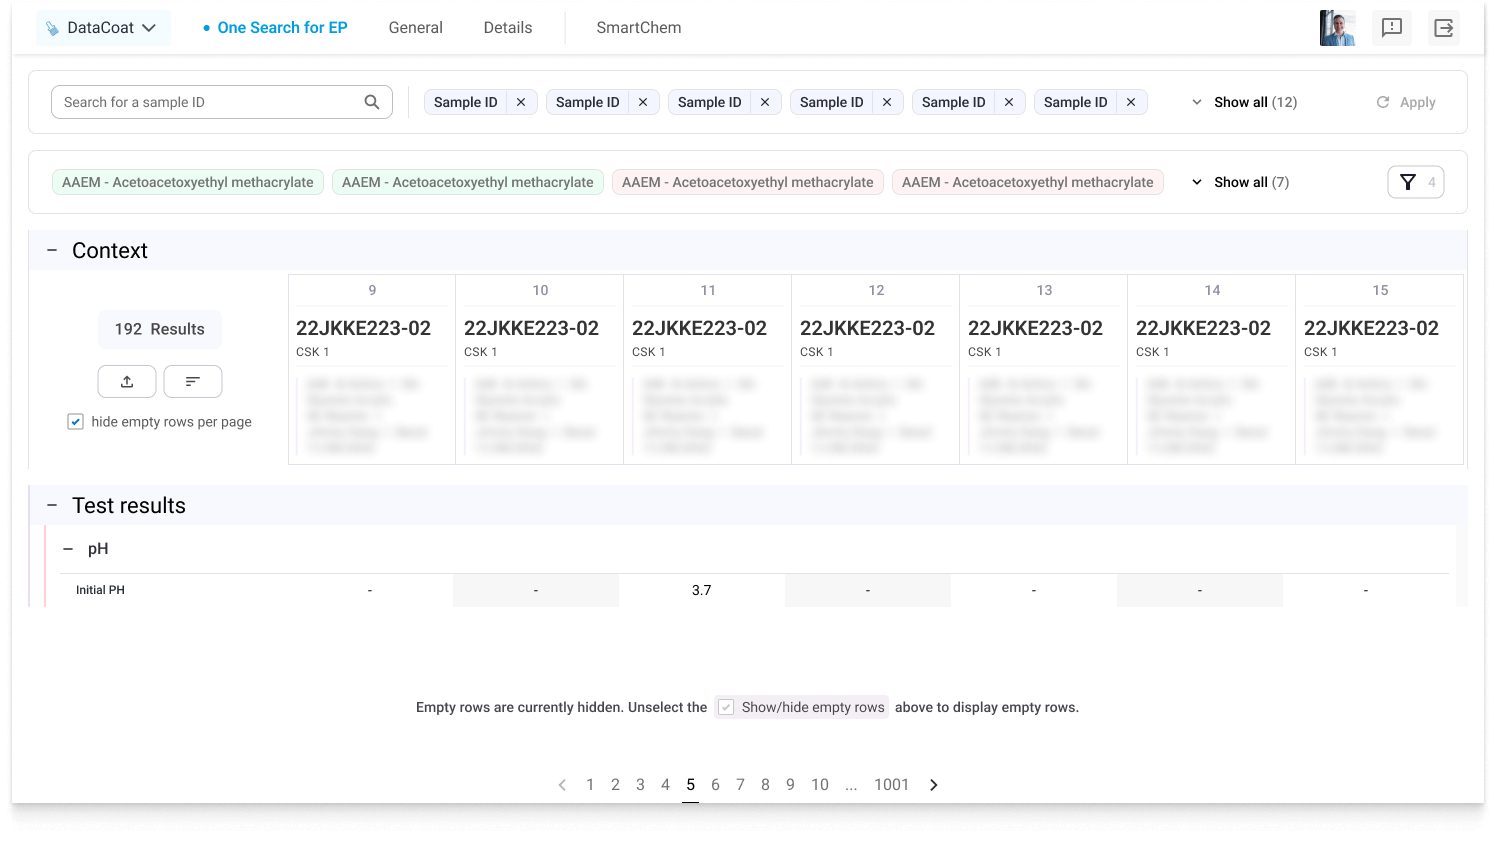1496x844 pixels.
Task: Expand Show all (12) sample IDs
Action: [1244, 102]
